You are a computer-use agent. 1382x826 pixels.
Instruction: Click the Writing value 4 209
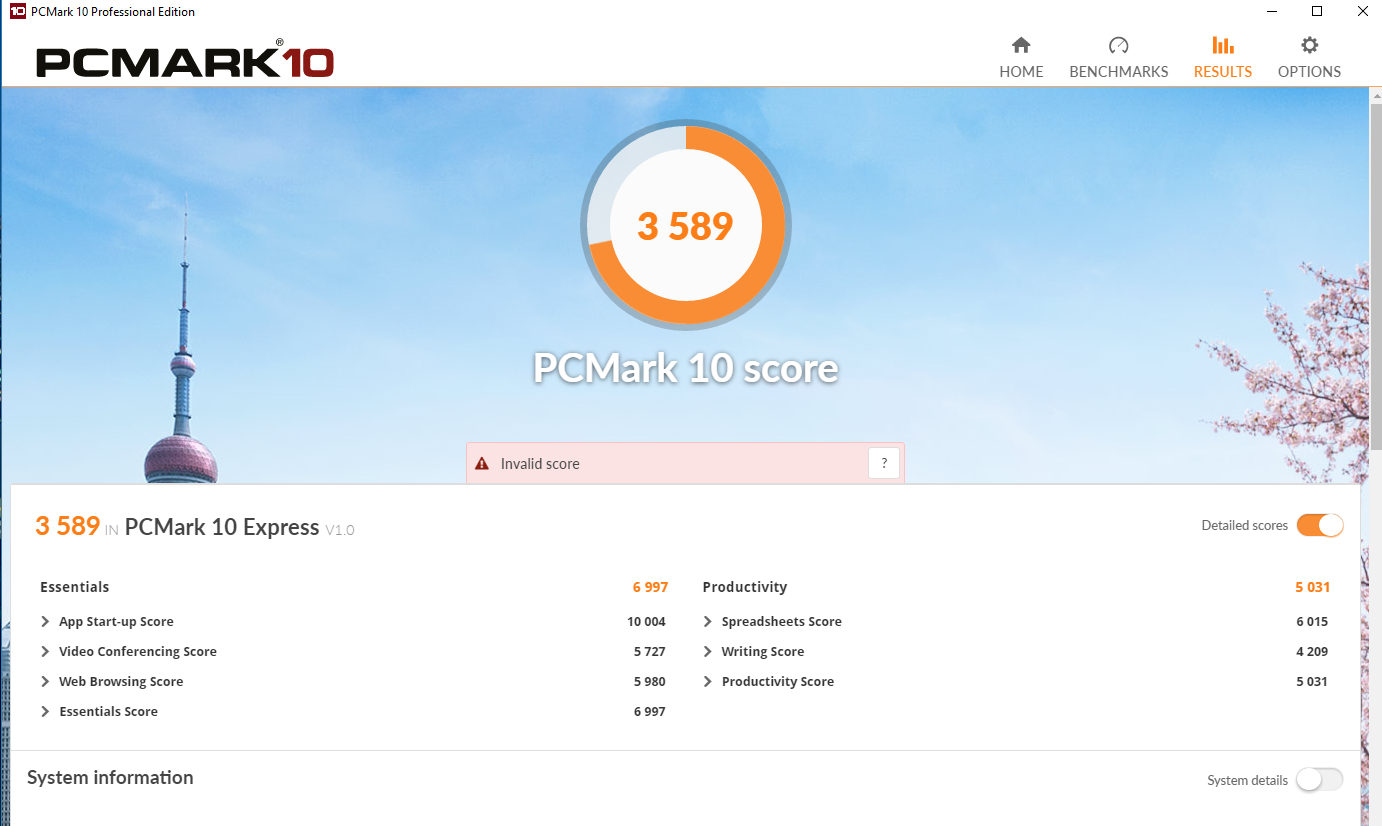pyautogui.click(x=1312, y=651)
